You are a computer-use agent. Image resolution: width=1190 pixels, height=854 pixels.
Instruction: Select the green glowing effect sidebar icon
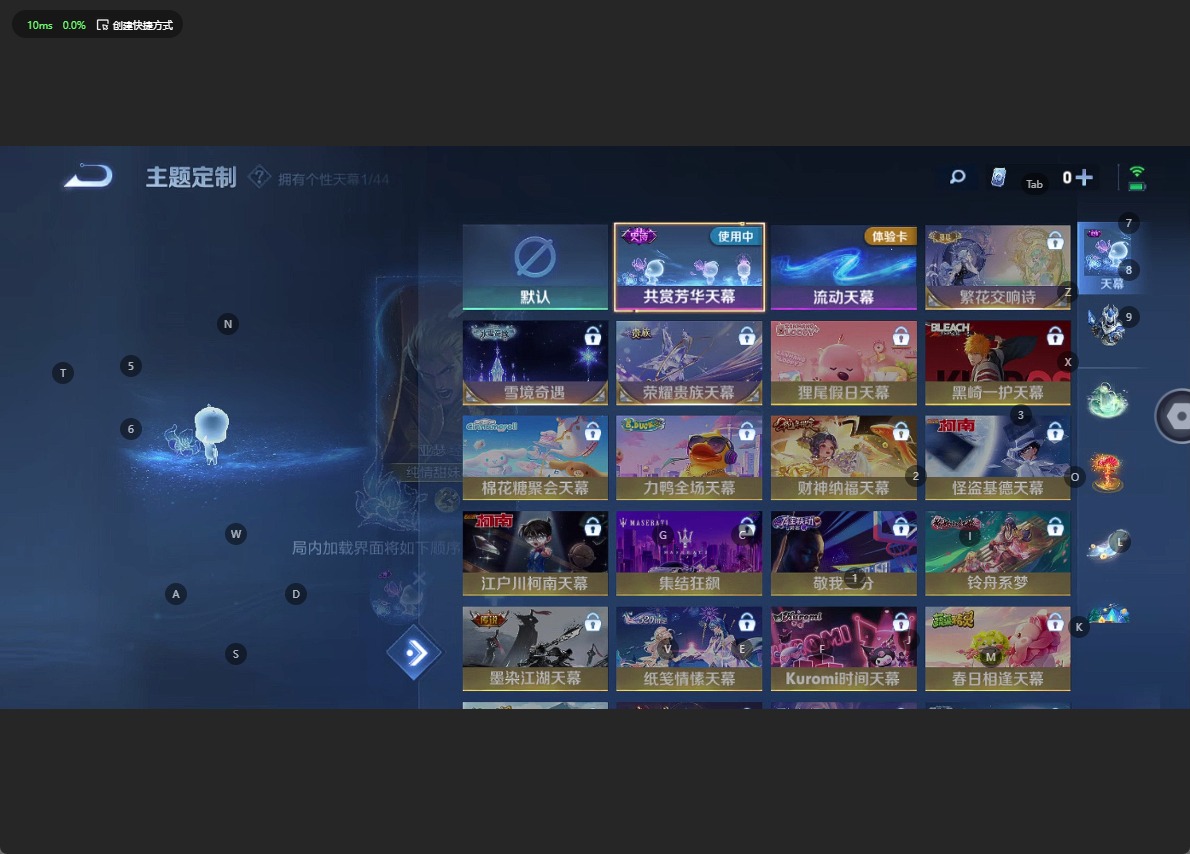[1107, 399]
